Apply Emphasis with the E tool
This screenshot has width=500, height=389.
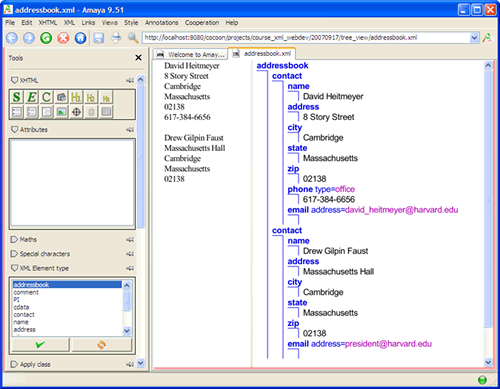click(31, 97)
